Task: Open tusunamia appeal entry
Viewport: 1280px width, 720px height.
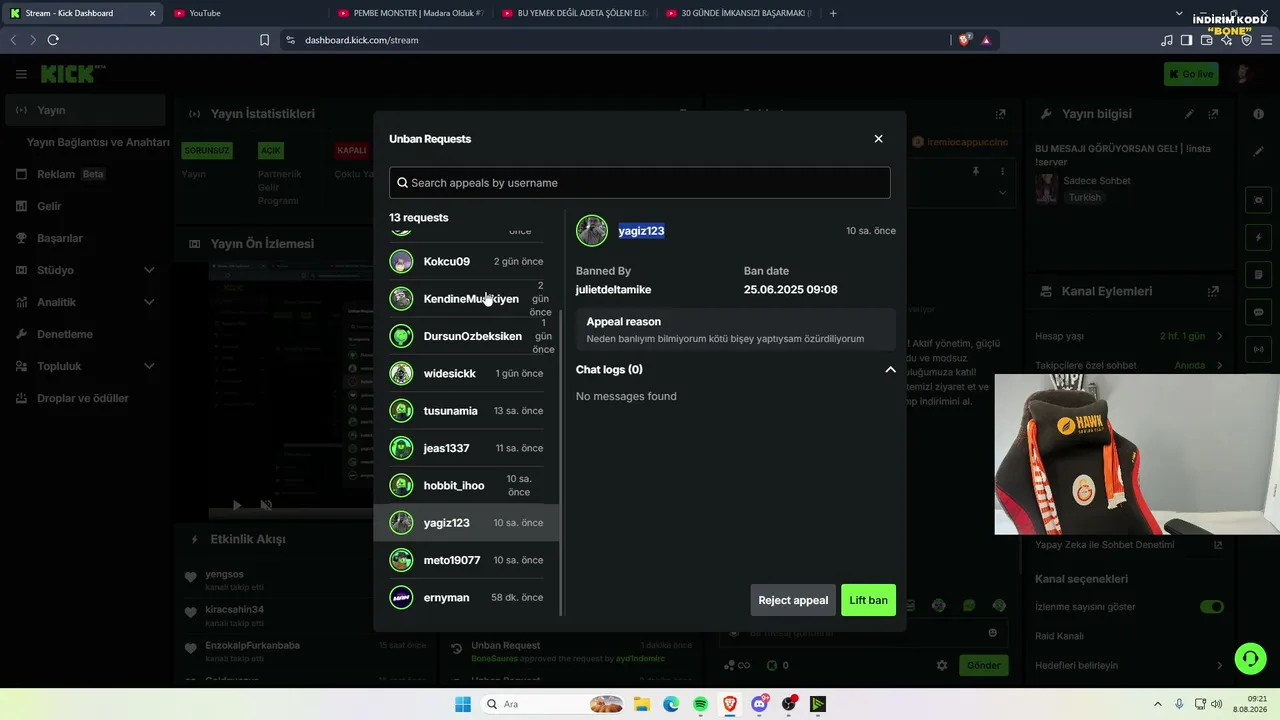Action: pos(466,411)
